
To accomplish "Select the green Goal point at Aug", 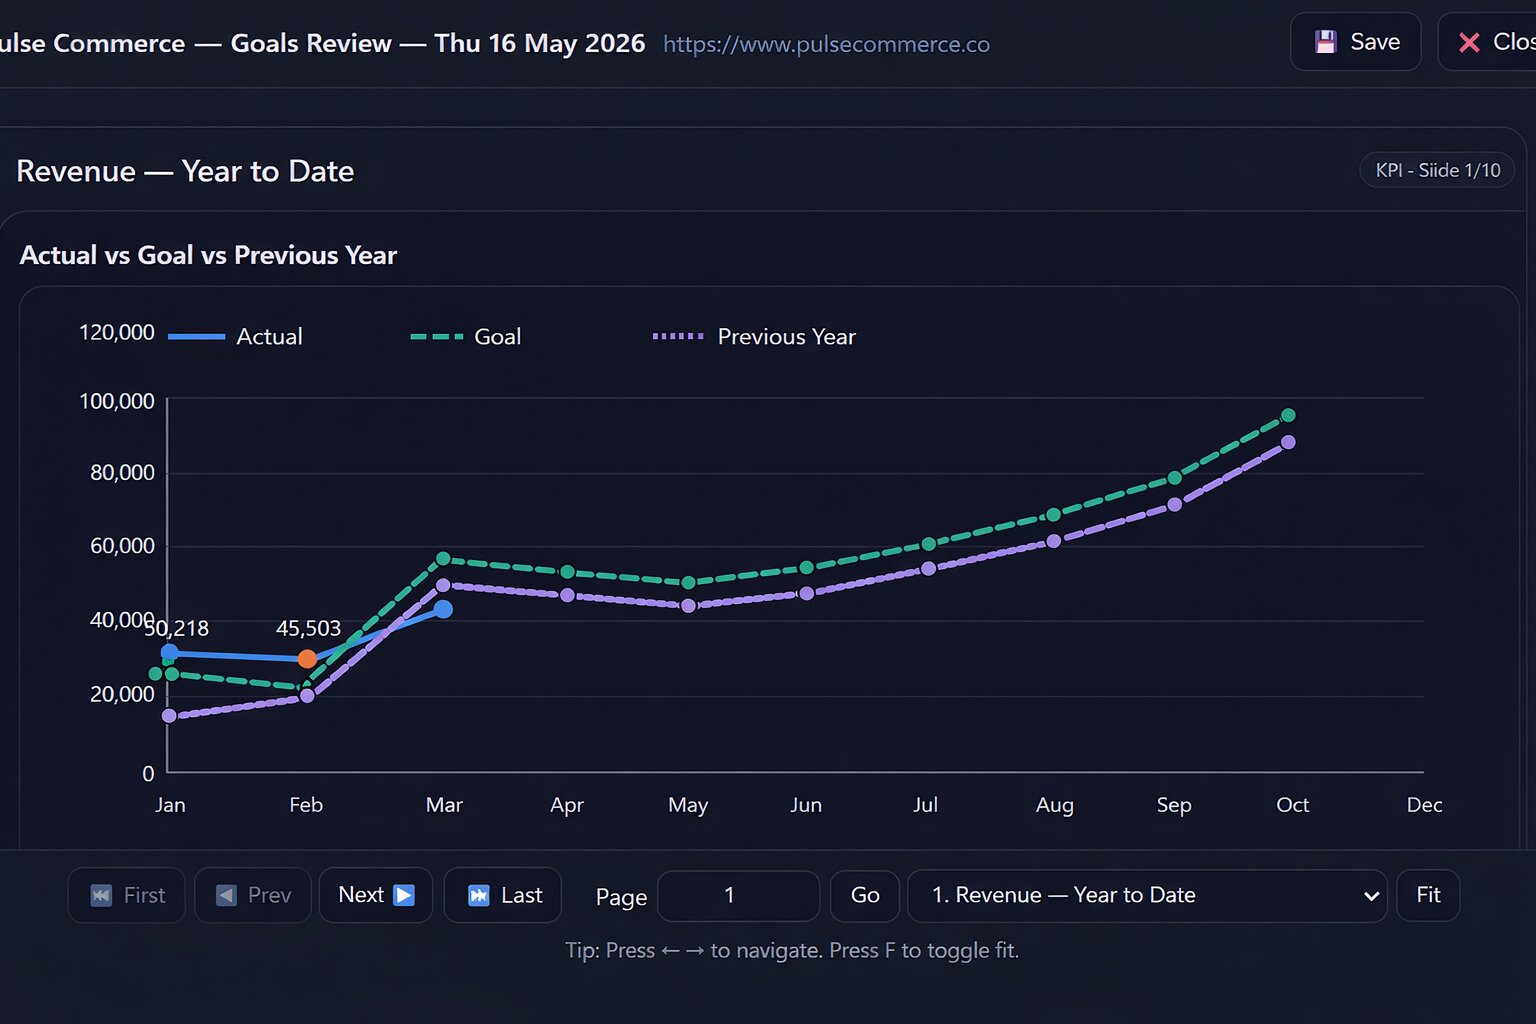I will click(x=1053, y=515).
